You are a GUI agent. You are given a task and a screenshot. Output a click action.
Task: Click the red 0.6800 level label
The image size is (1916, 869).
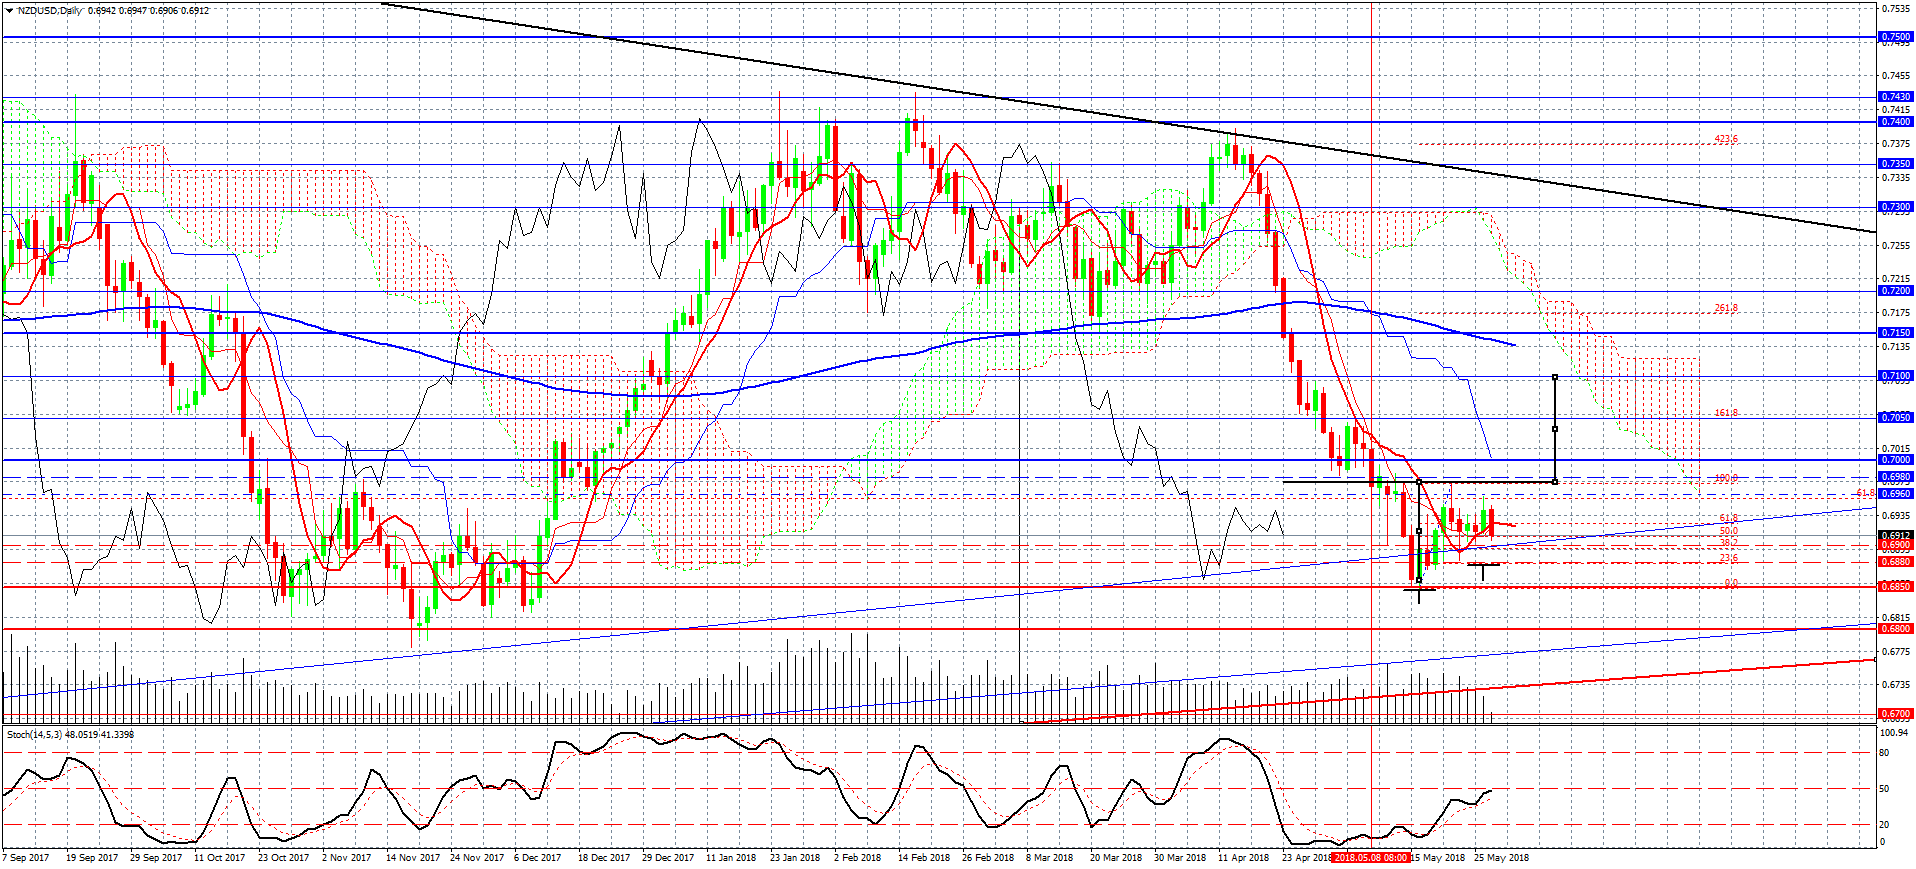point(1896,629)
